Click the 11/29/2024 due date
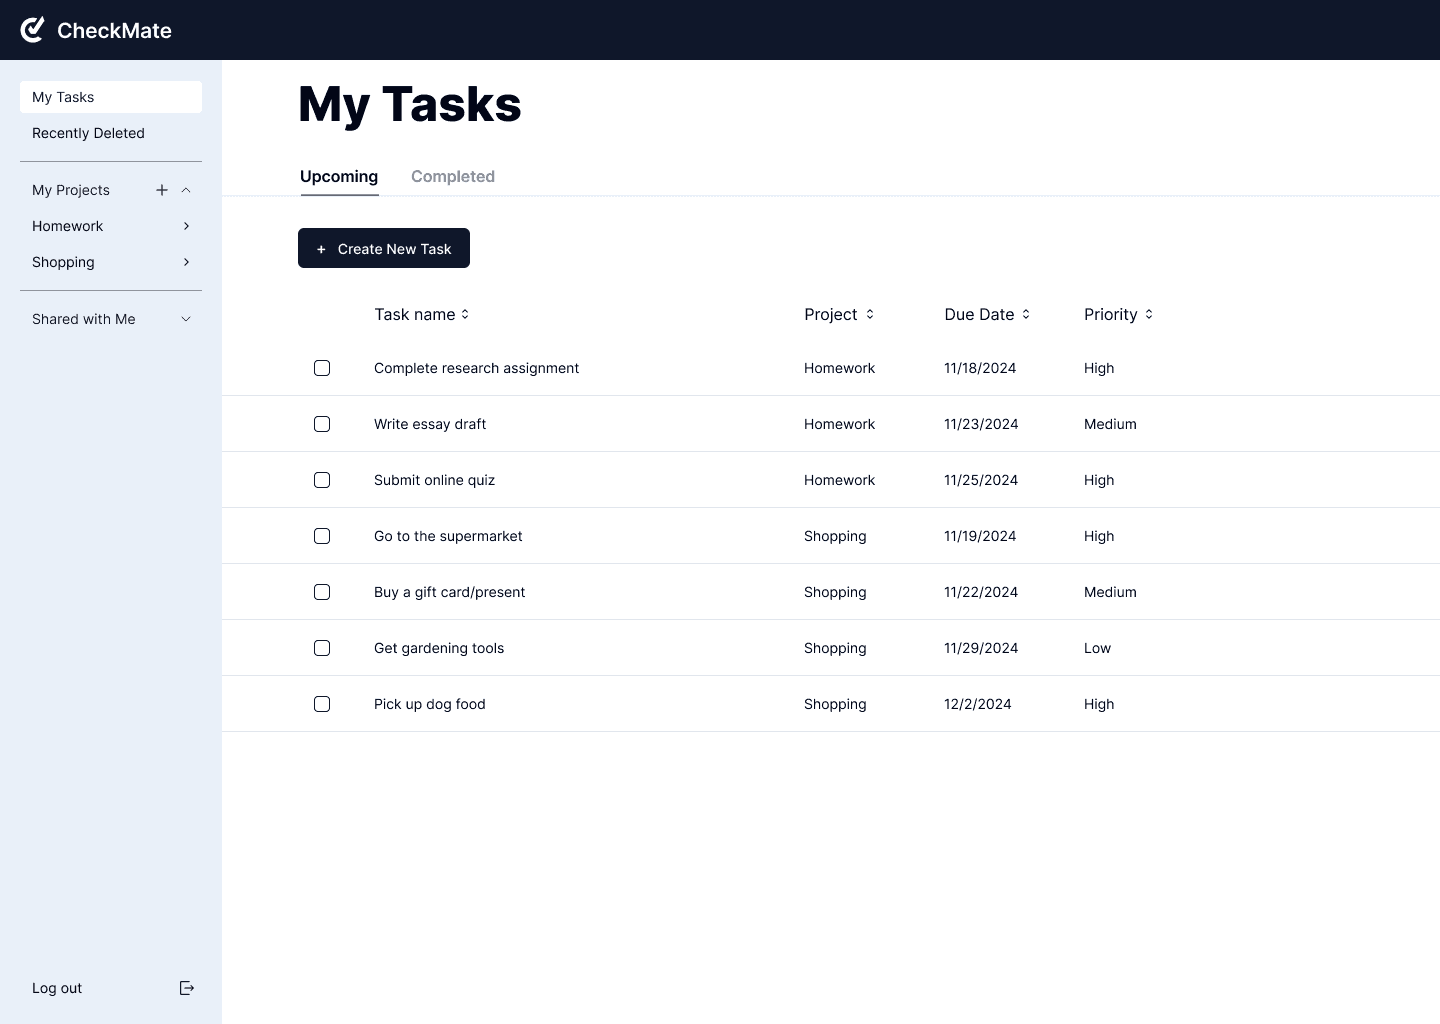 [981, 648]
